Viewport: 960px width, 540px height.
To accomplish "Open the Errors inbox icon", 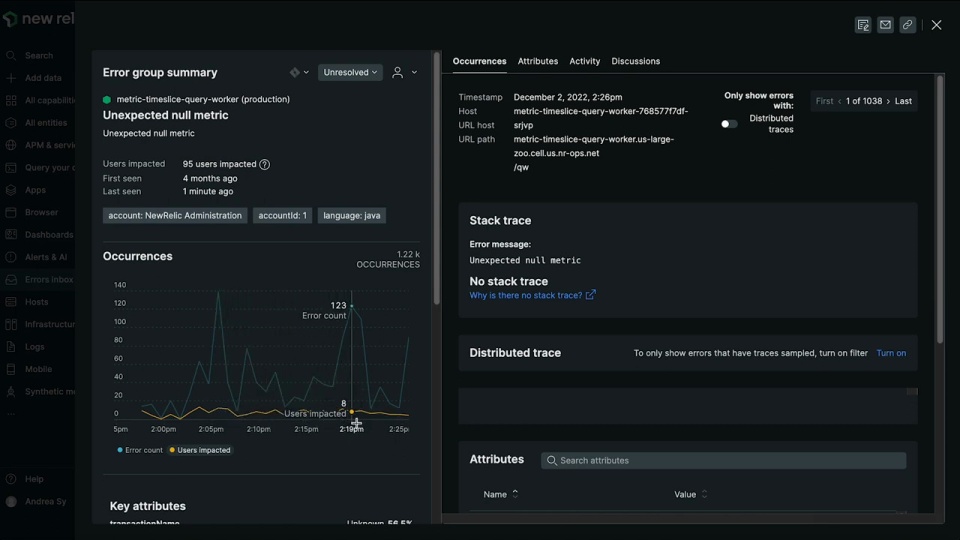I will pos(11,280).
